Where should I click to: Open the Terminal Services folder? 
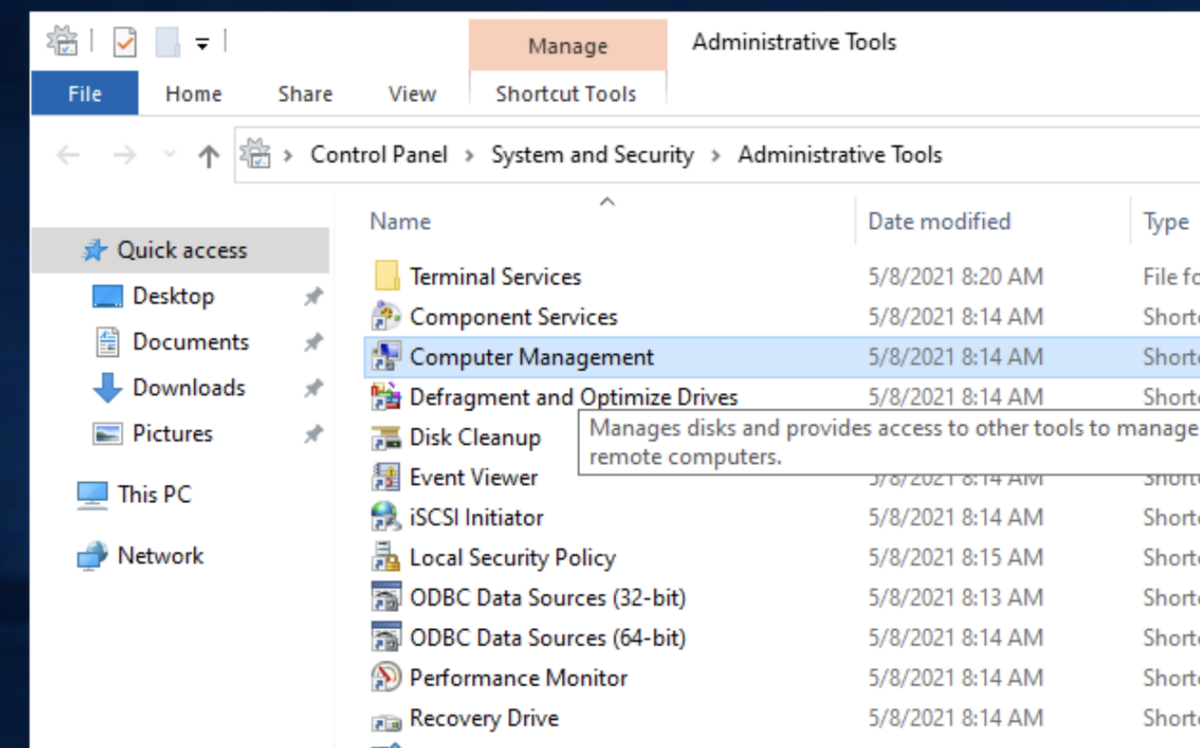(495, 277)
